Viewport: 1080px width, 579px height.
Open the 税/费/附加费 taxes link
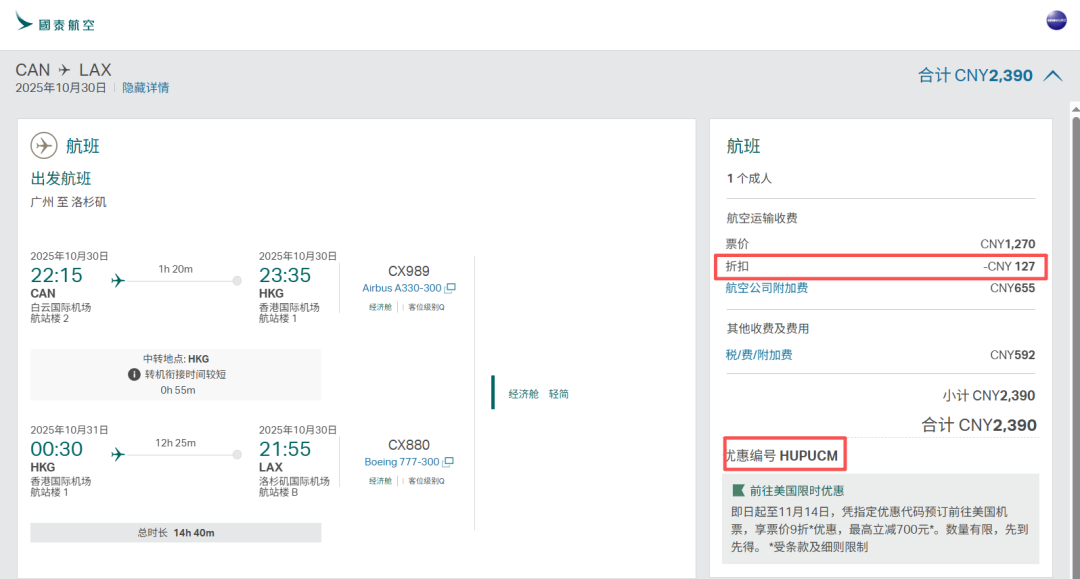[759, 355]
